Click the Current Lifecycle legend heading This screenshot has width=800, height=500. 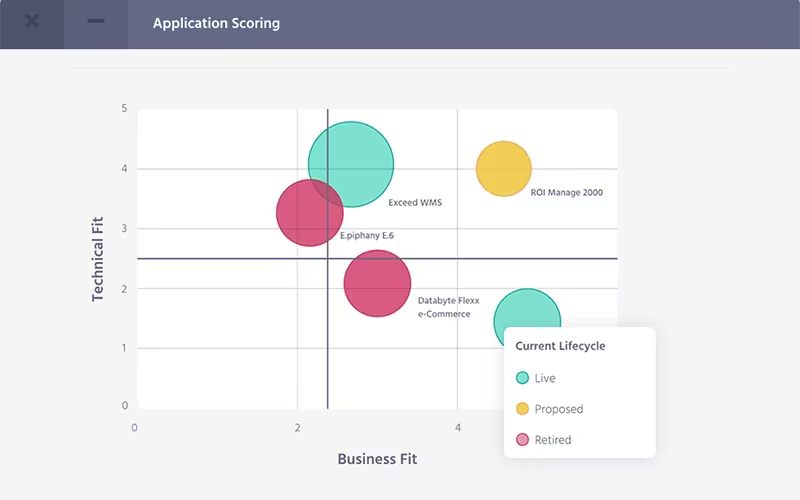tap(560, 346)
